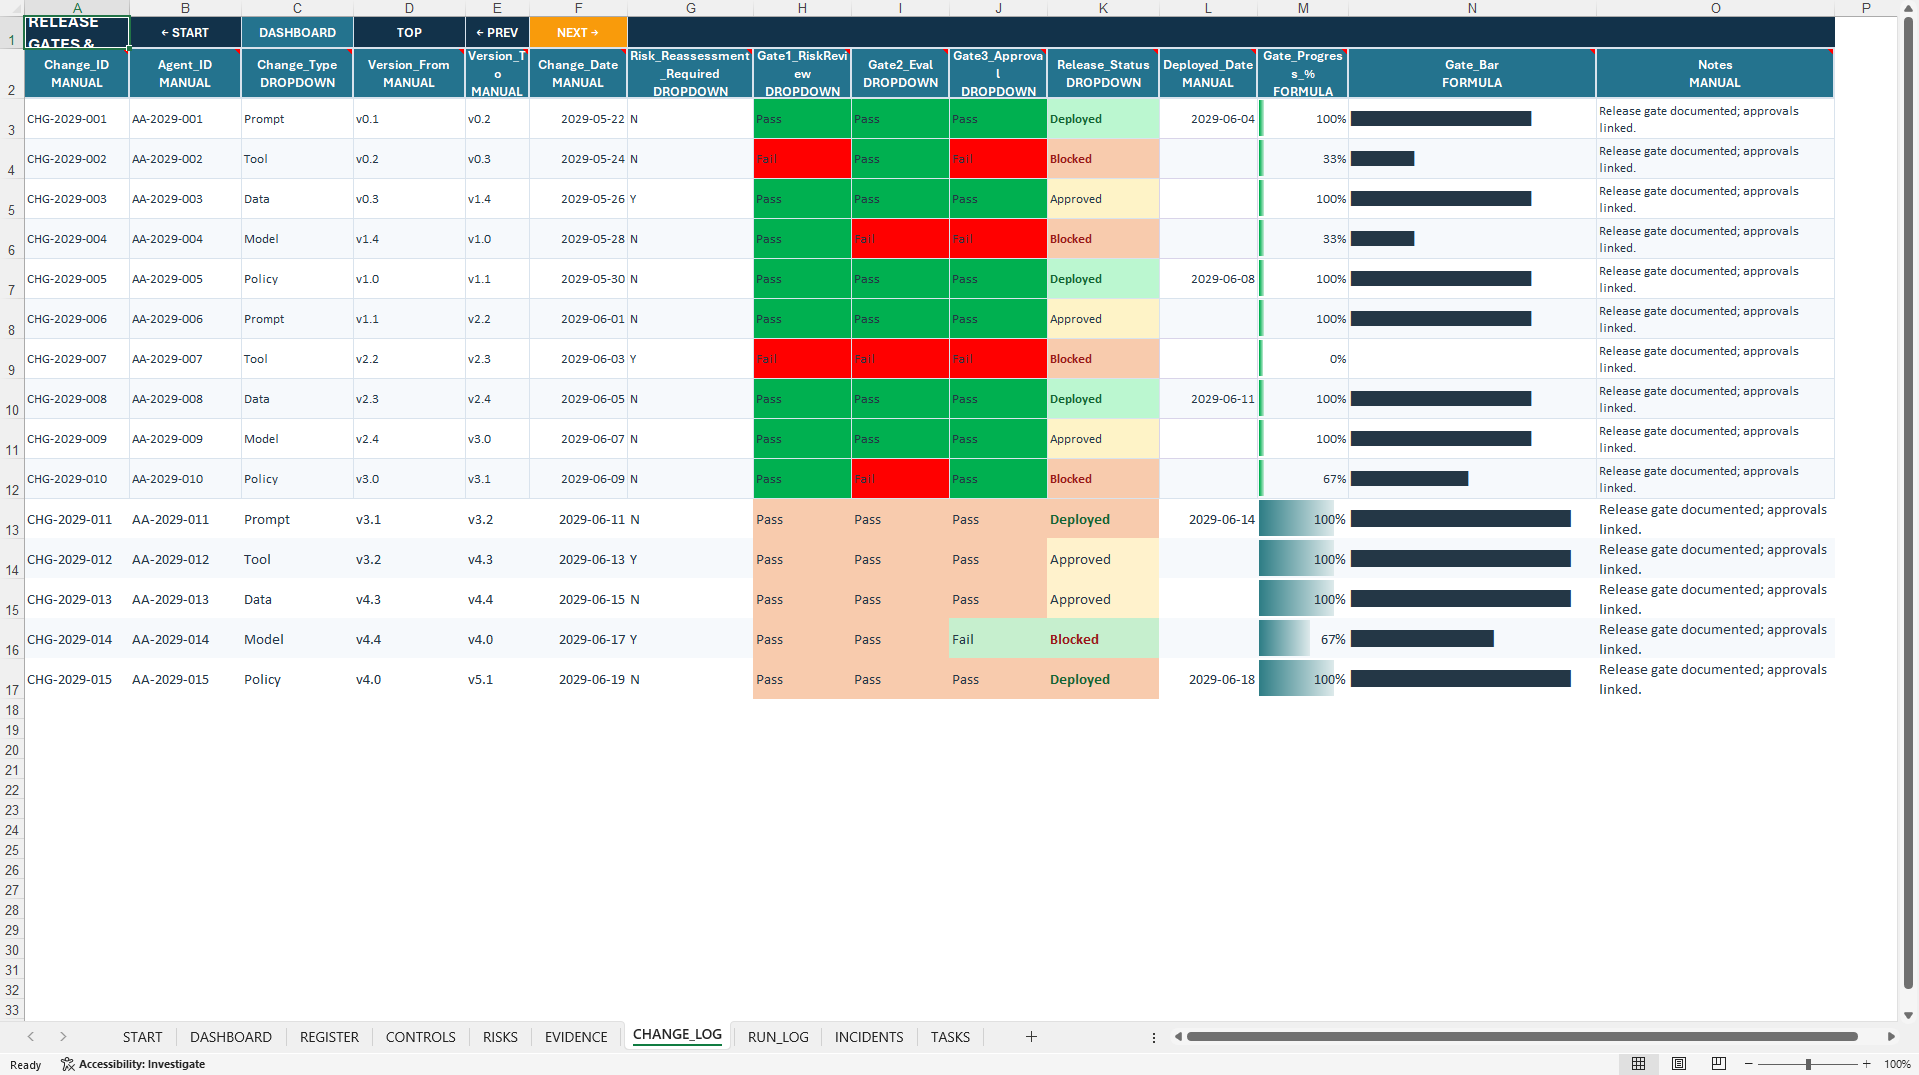Open the TASKS sheet tab
Image resolution: width=1919 pixels, height=1075 pixels.
pyautogui.click(x=950, y=1037)
